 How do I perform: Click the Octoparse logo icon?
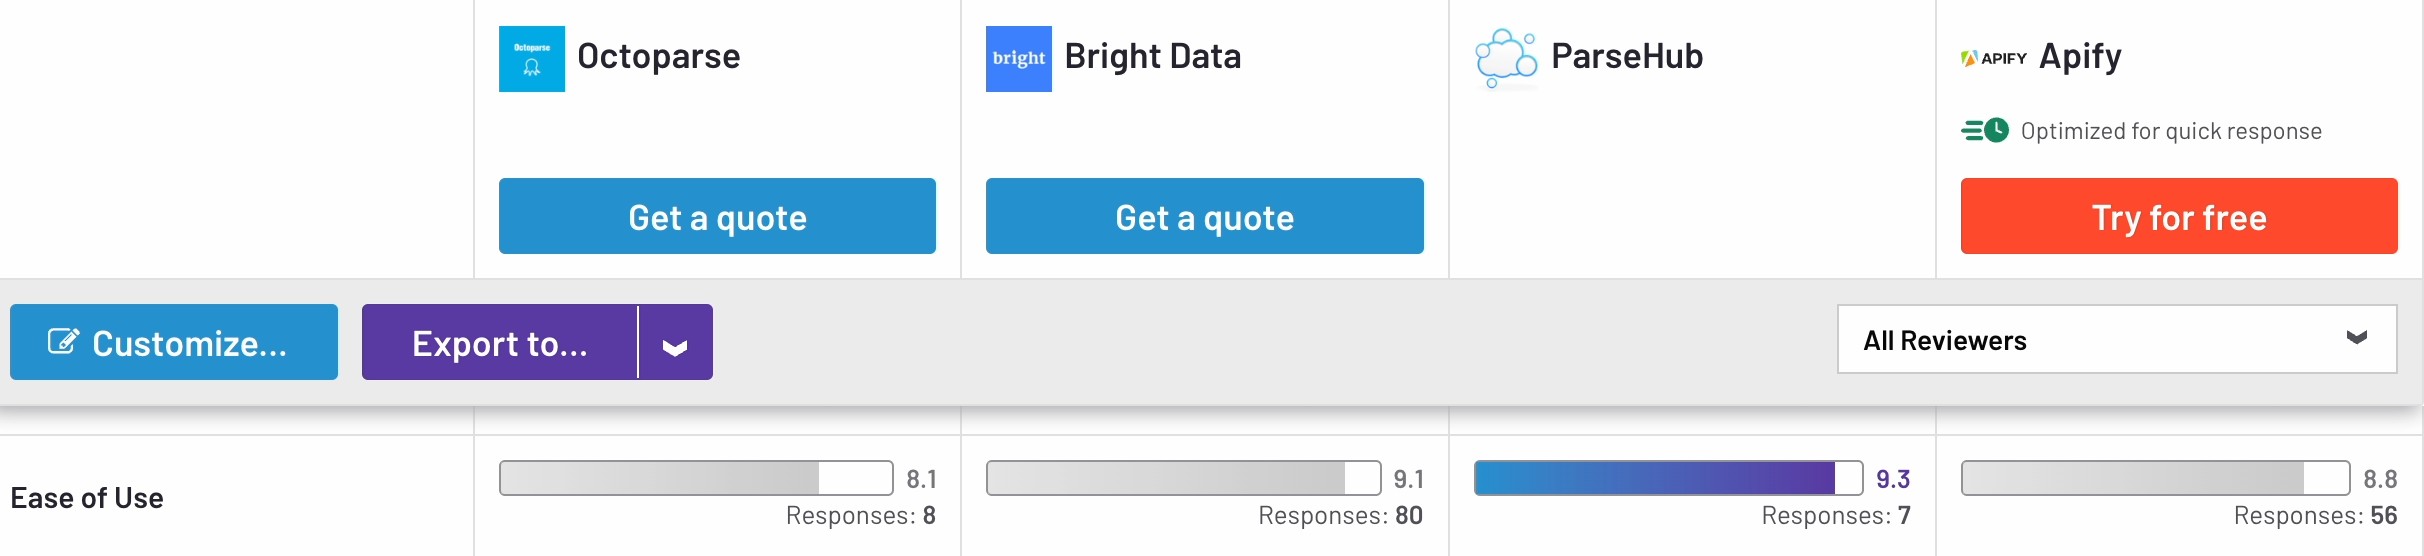point(531,59)
